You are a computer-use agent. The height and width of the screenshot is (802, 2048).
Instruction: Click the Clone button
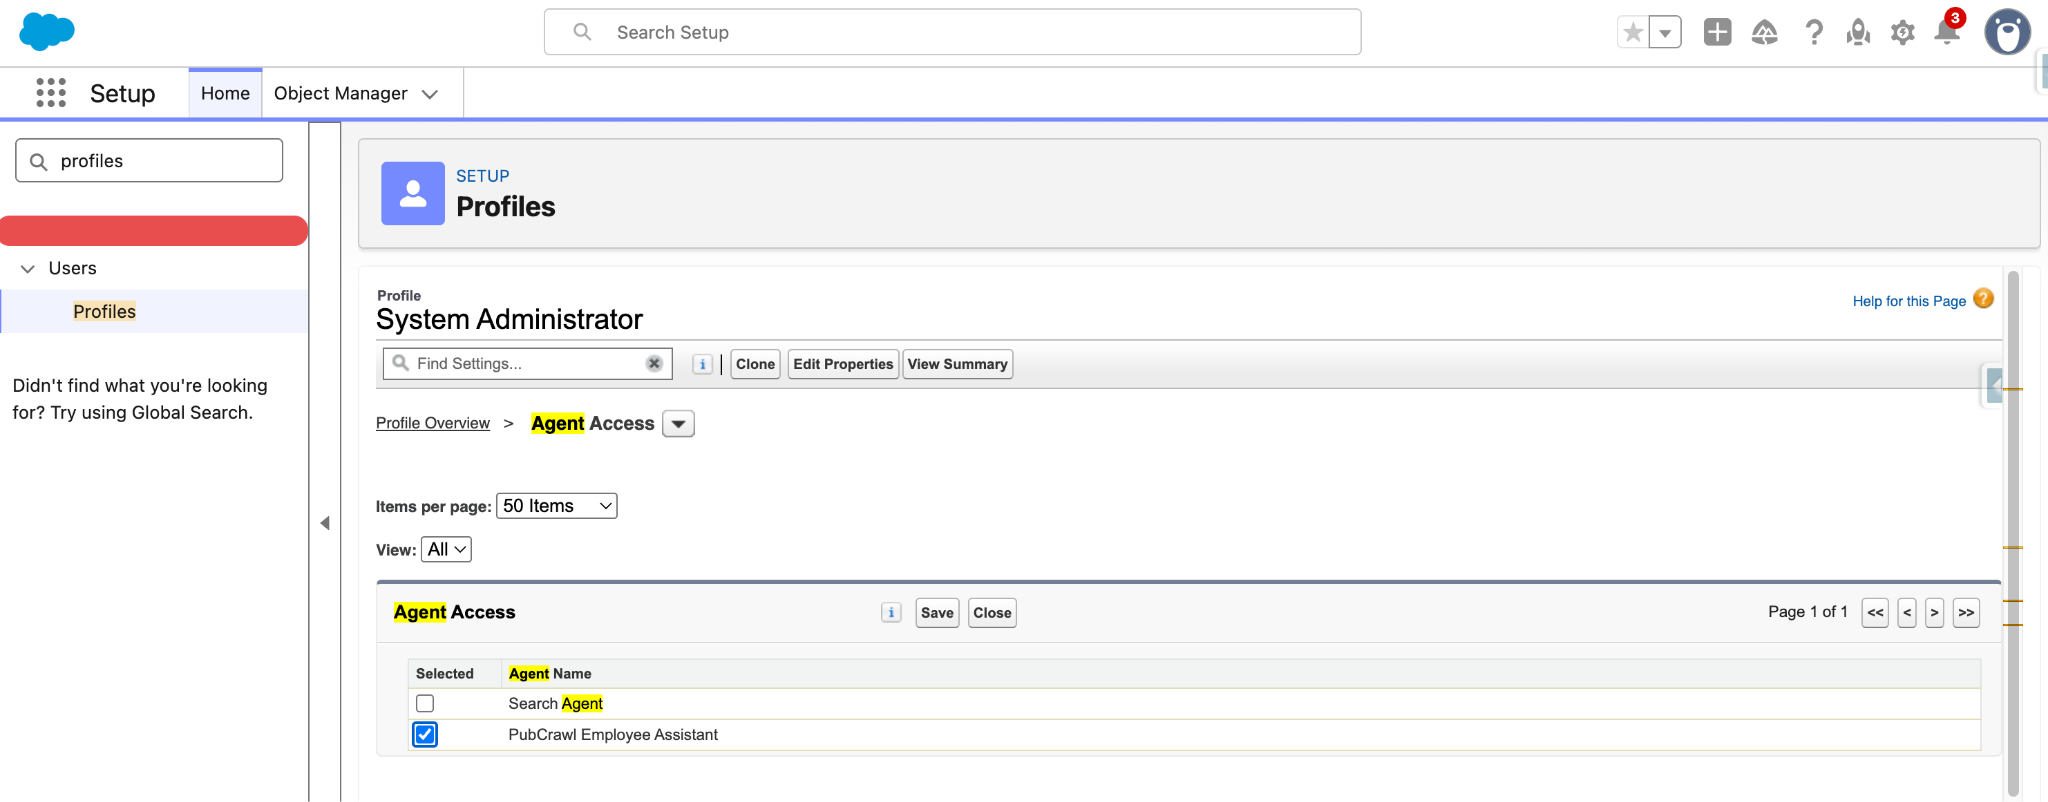click(x=755, y=364)
